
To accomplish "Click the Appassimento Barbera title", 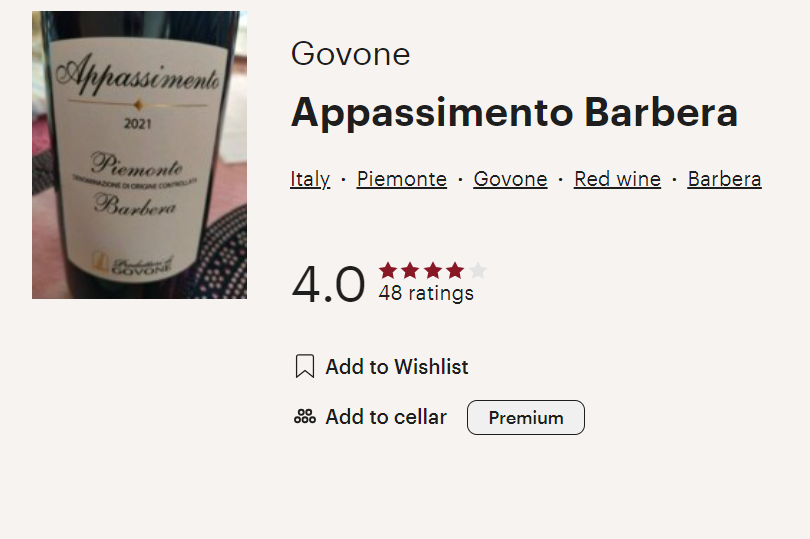I will coord(514,113).
